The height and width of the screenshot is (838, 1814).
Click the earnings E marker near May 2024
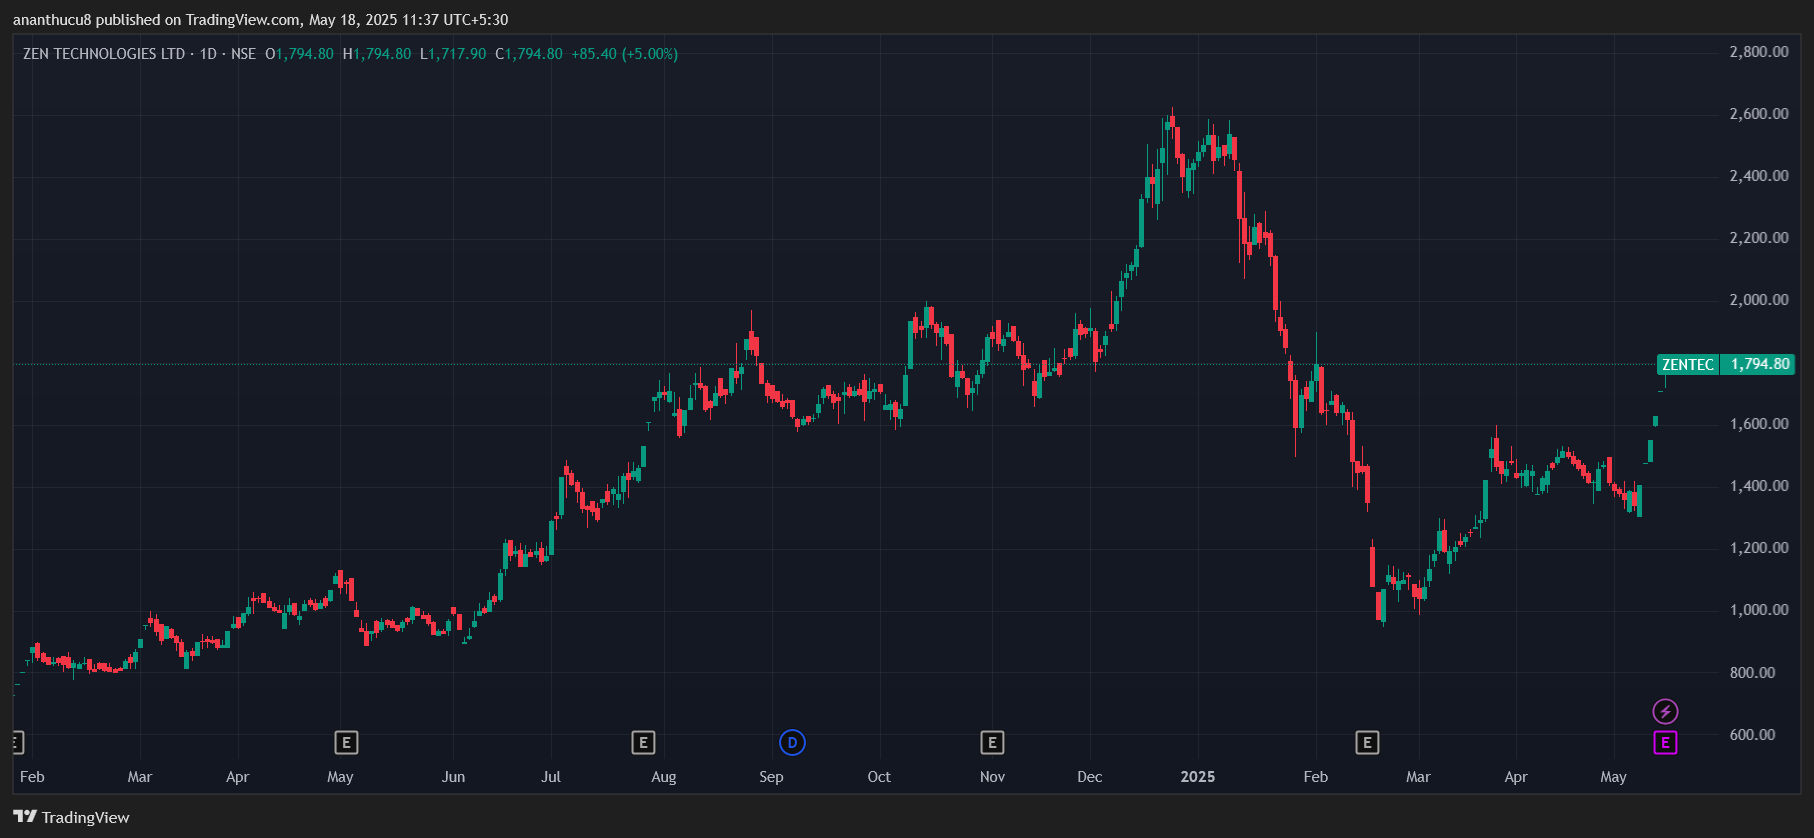[x=346, y=742]
